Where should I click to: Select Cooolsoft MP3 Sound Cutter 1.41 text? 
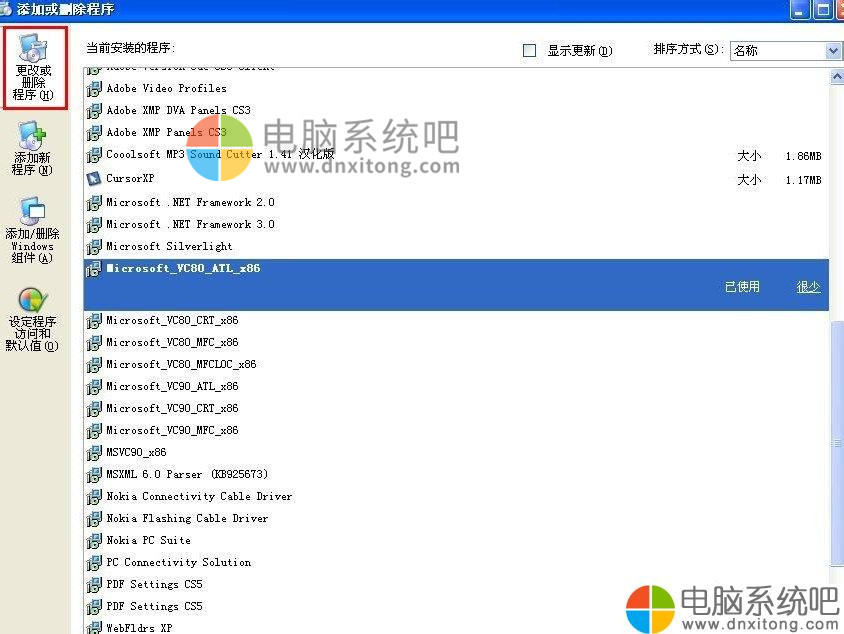coord(220,154)
